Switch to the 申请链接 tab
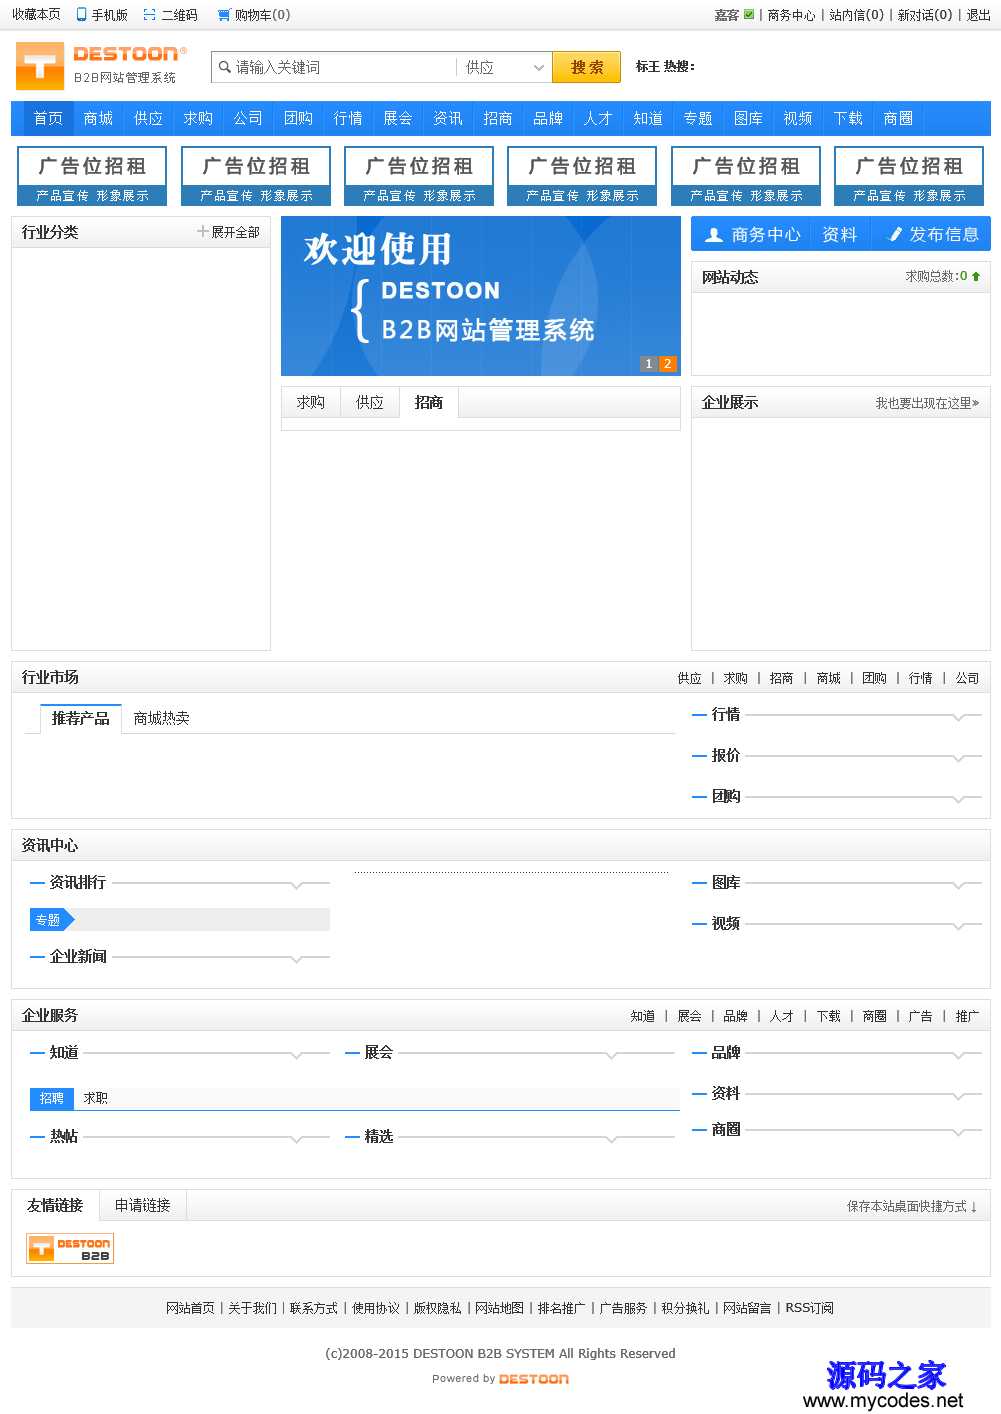This screenshot has width=1001, height=1414. coord(143,1205)
